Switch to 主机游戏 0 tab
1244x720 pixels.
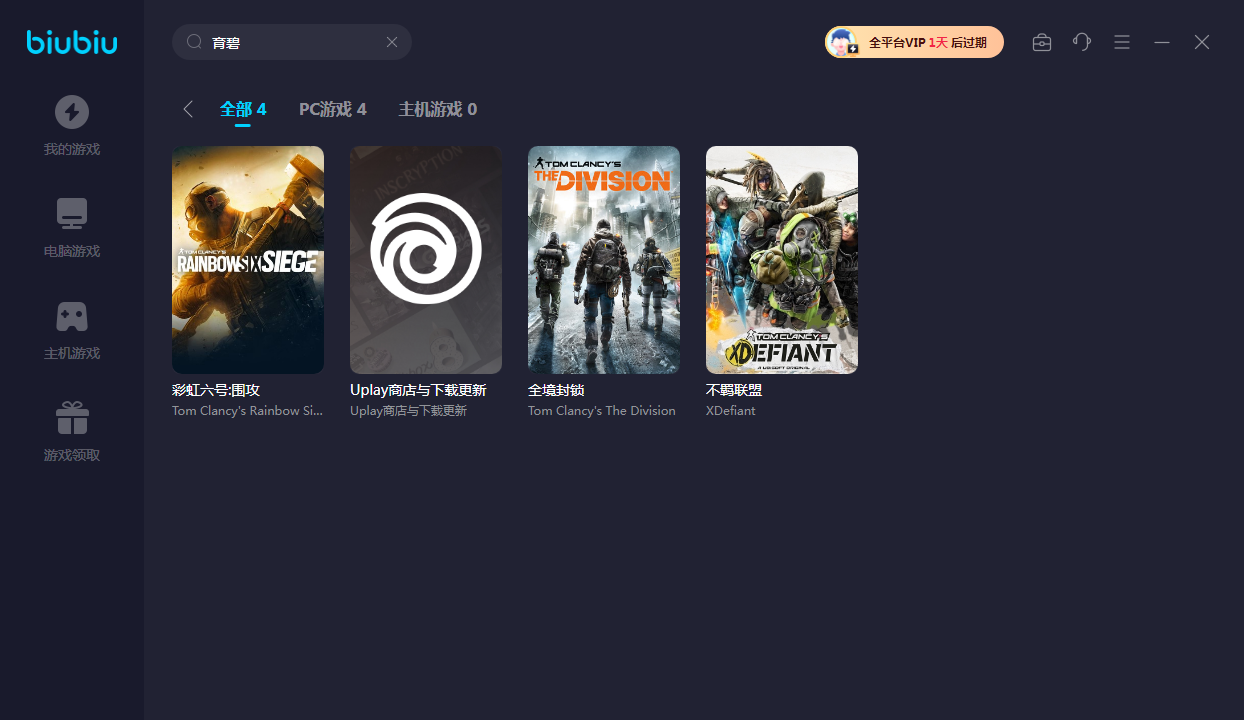coord(438,109)
